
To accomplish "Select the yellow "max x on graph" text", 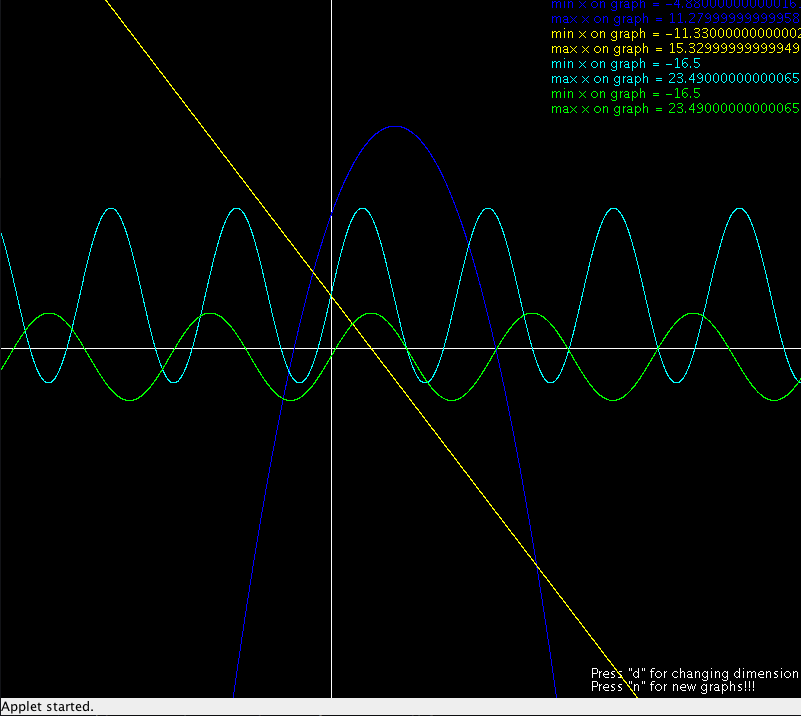I will 676,49.
